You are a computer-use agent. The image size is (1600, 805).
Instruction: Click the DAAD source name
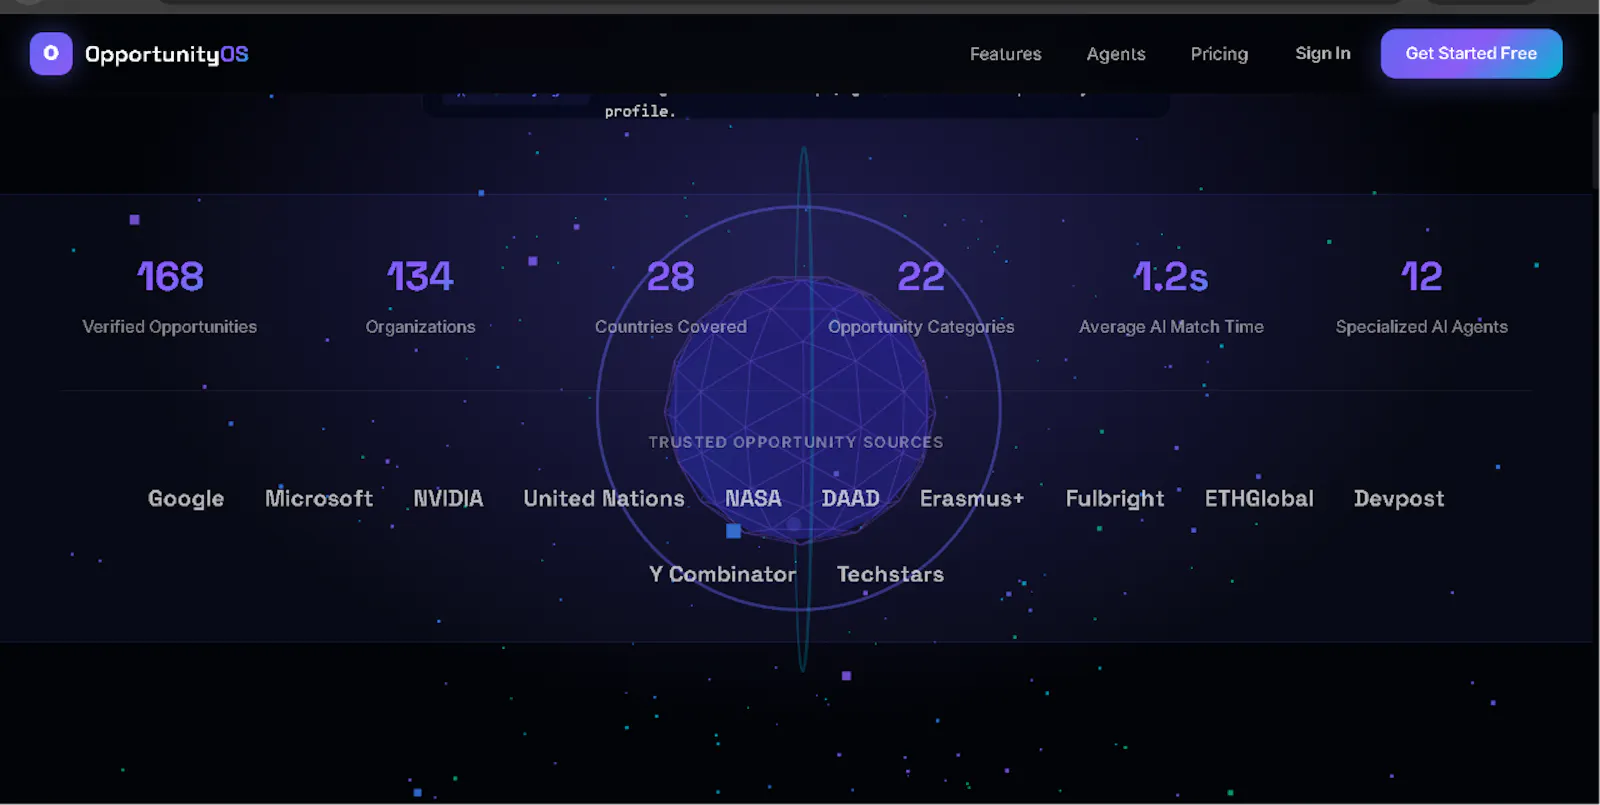pos(851,498)
